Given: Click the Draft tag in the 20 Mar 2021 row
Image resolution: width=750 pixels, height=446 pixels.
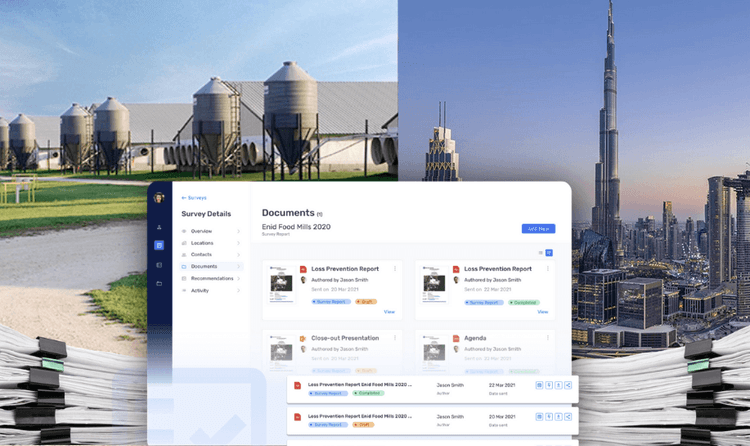Looking at the screenshot, I should pos(363,425).
